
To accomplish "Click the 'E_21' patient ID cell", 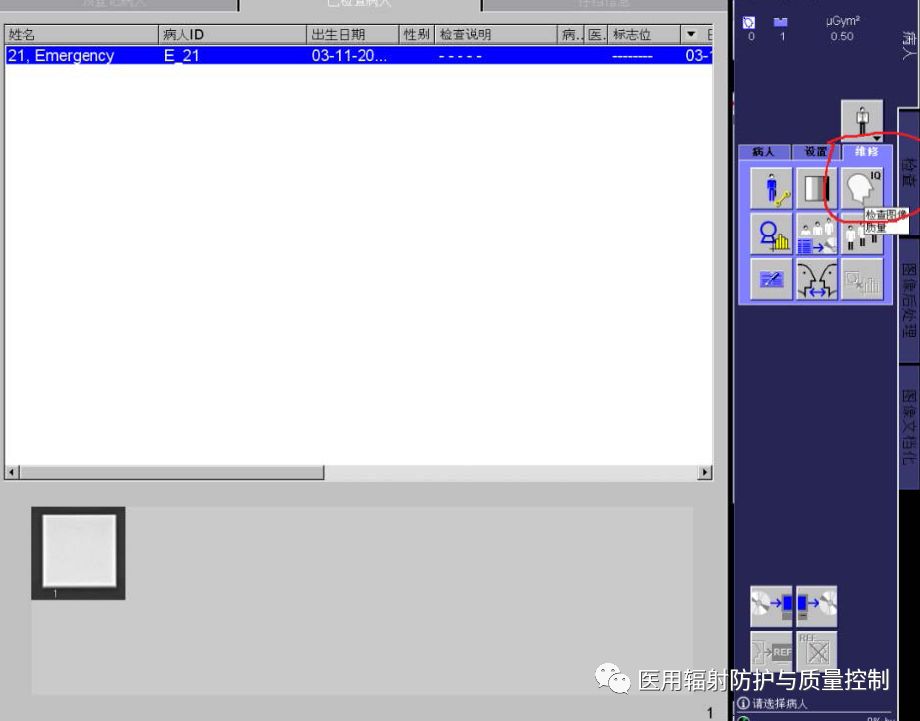I will click(182, 56).
